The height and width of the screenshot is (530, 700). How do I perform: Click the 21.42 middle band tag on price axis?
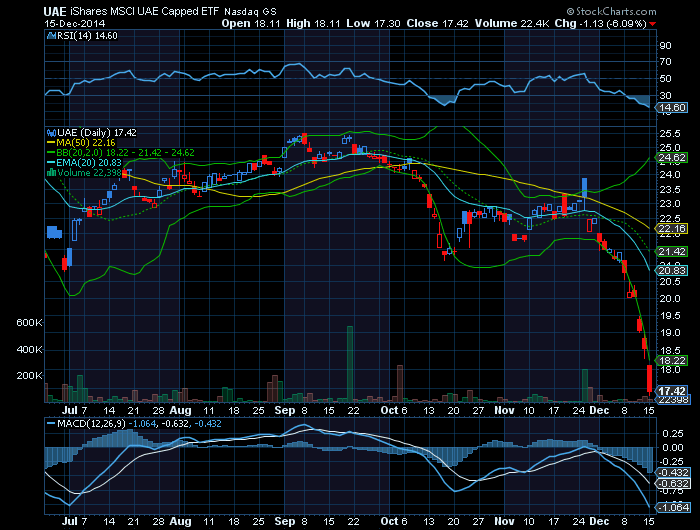[x=672, y=251]
